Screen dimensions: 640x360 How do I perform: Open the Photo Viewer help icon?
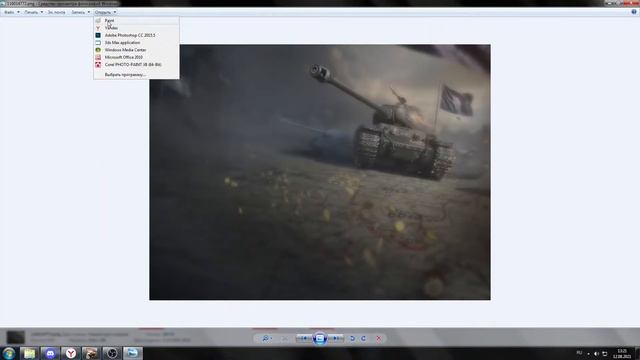(634, 12)
